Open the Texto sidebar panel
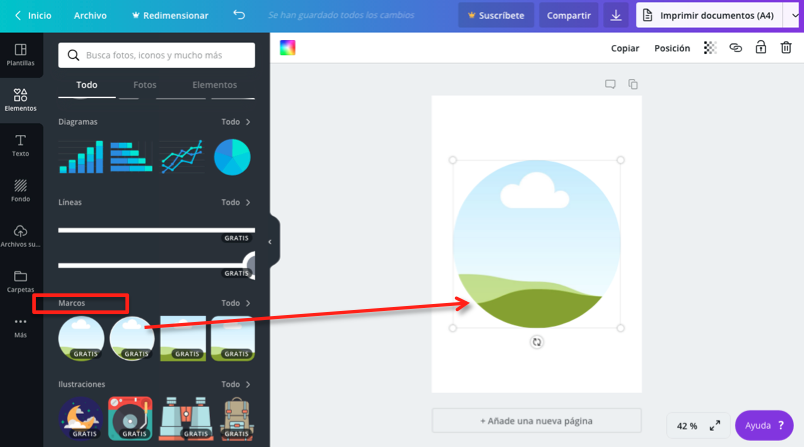The width and height of the screenshot is (804, 447). (21, 146)
